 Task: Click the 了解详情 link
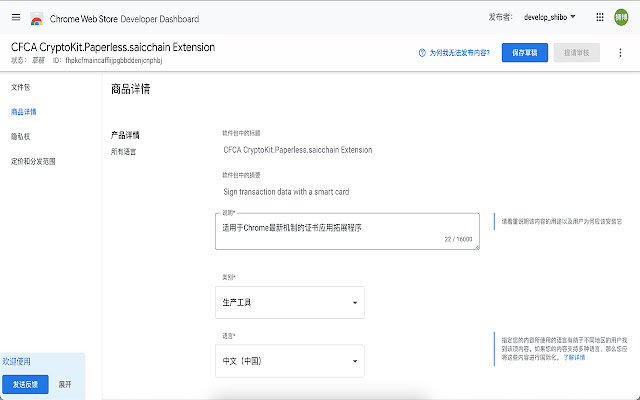574,357
